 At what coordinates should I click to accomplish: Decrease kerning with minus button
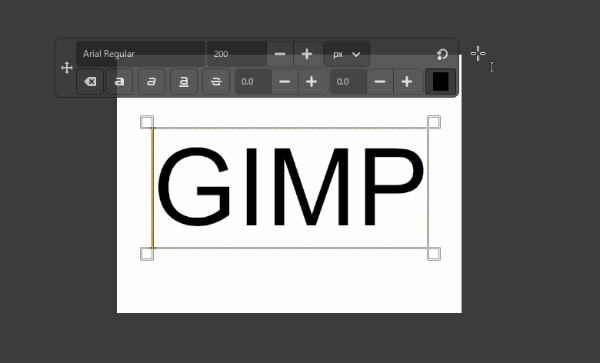380,81
